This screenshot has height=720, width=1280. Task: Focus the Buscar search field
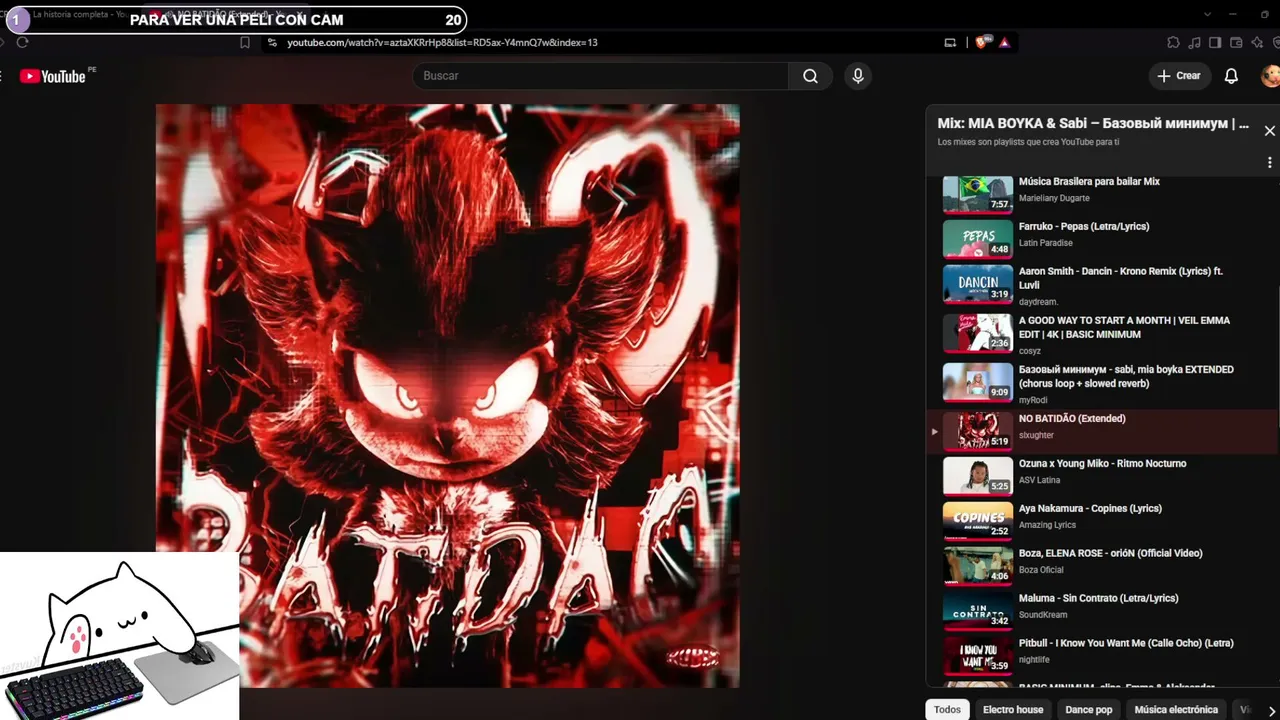(x=600, y=76)
